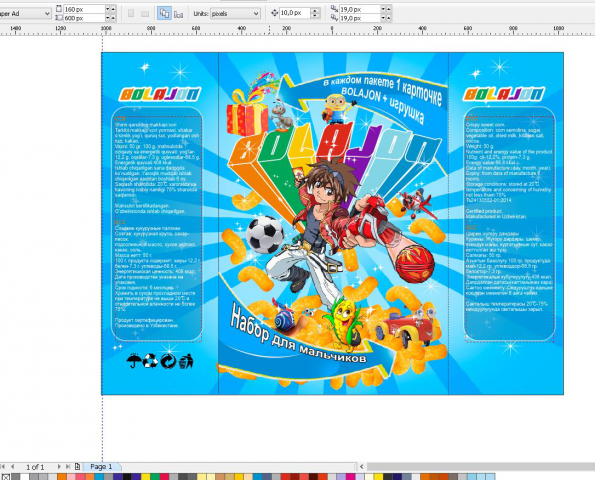Go to the previous page
This screenshot has width=595, height=480.
tap(13, 466)
